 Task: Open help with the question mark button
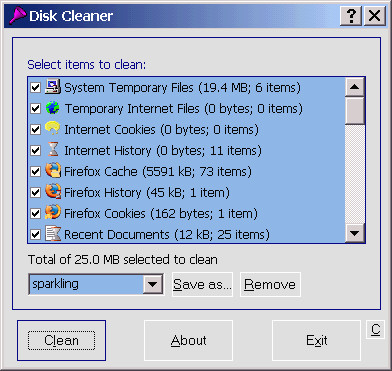pyautogui.click(x=351, y=16)
